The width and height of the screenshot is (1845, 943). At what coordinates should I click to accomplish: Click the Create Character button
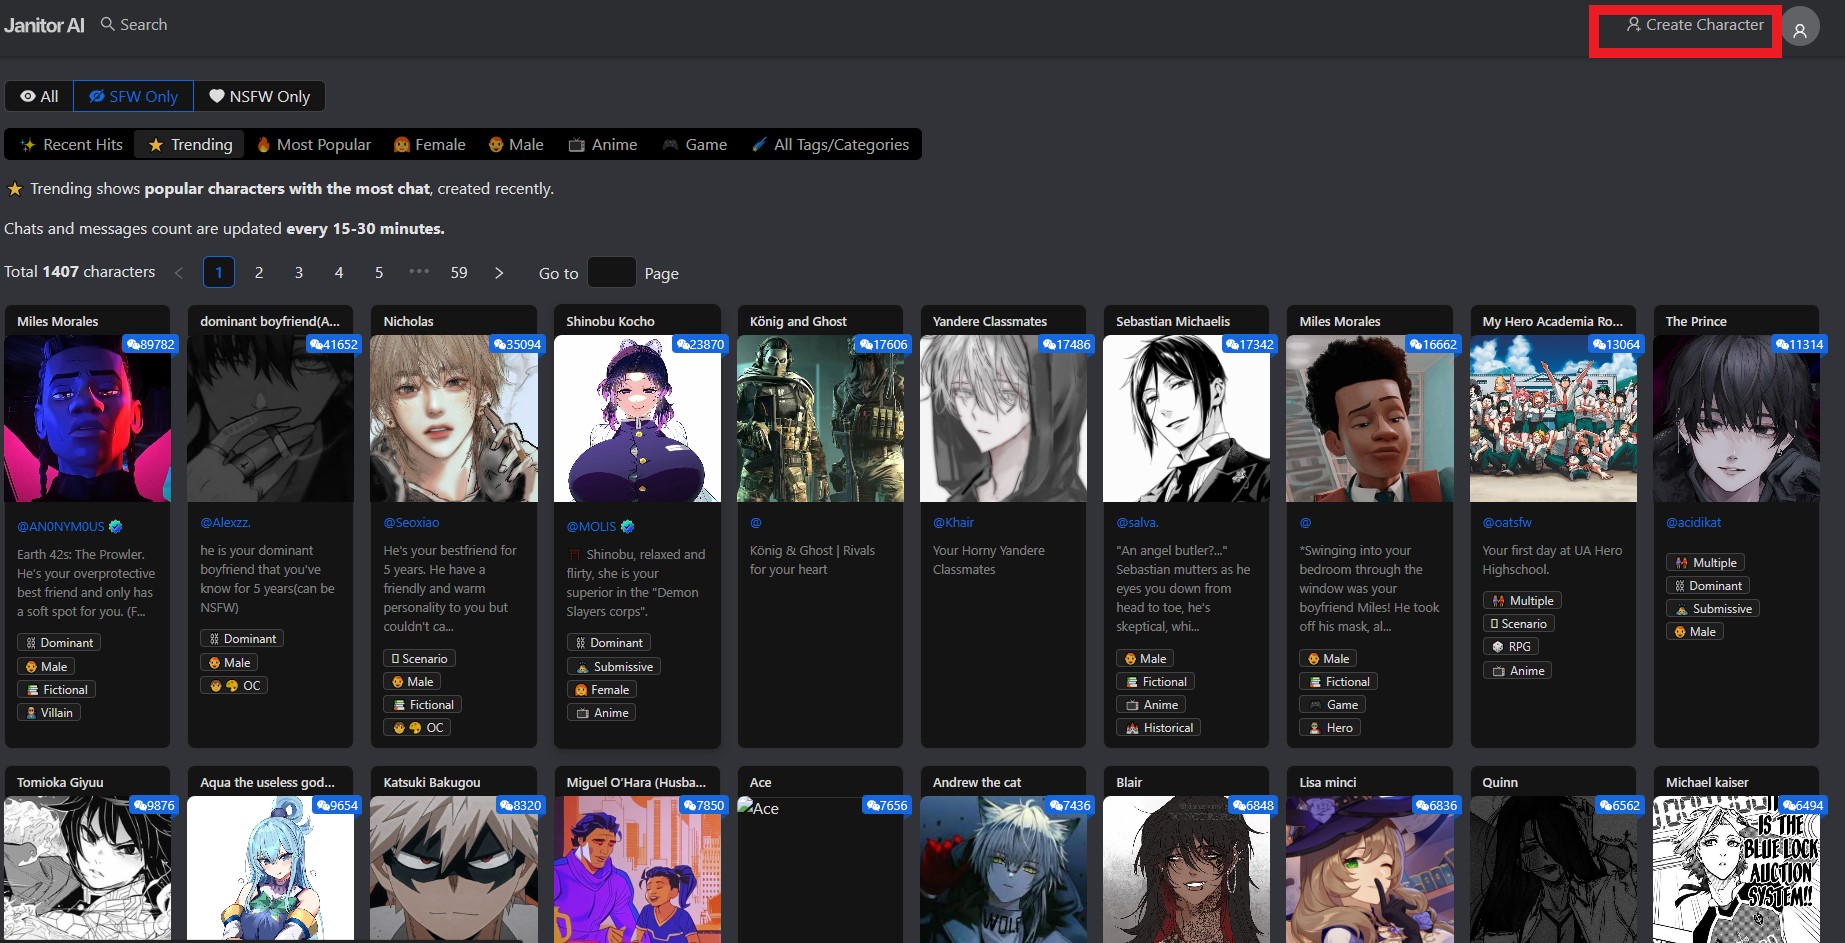[1695, 25]
